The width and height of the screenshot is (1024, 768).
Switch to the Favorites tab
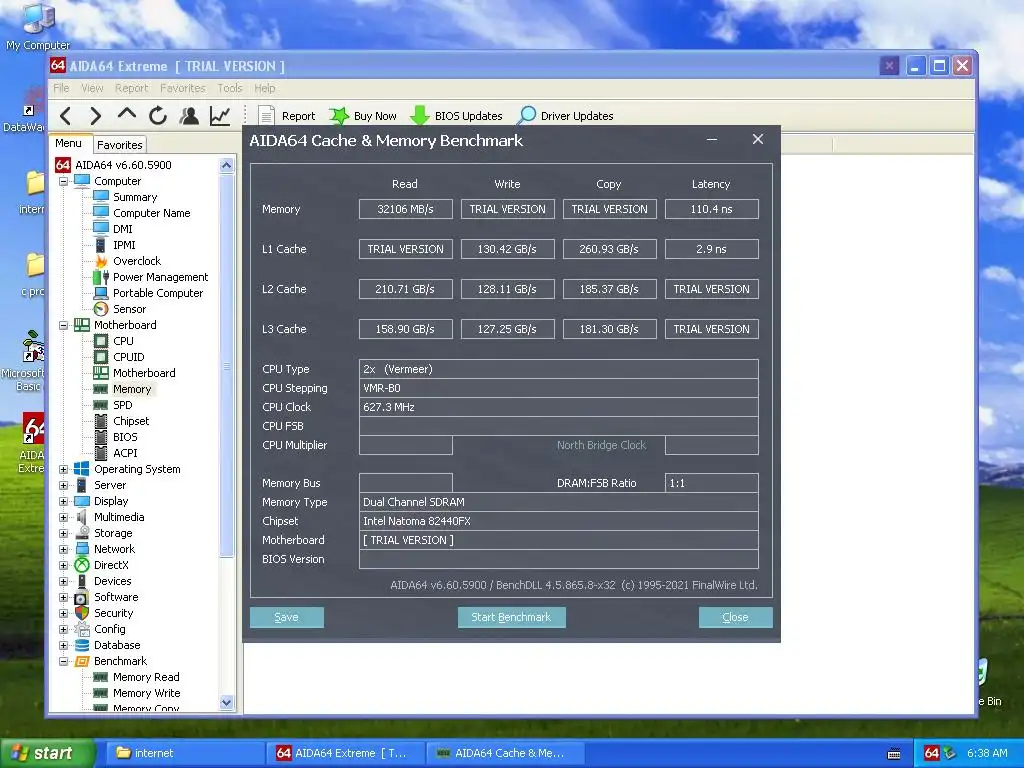(x=120, y=145)
